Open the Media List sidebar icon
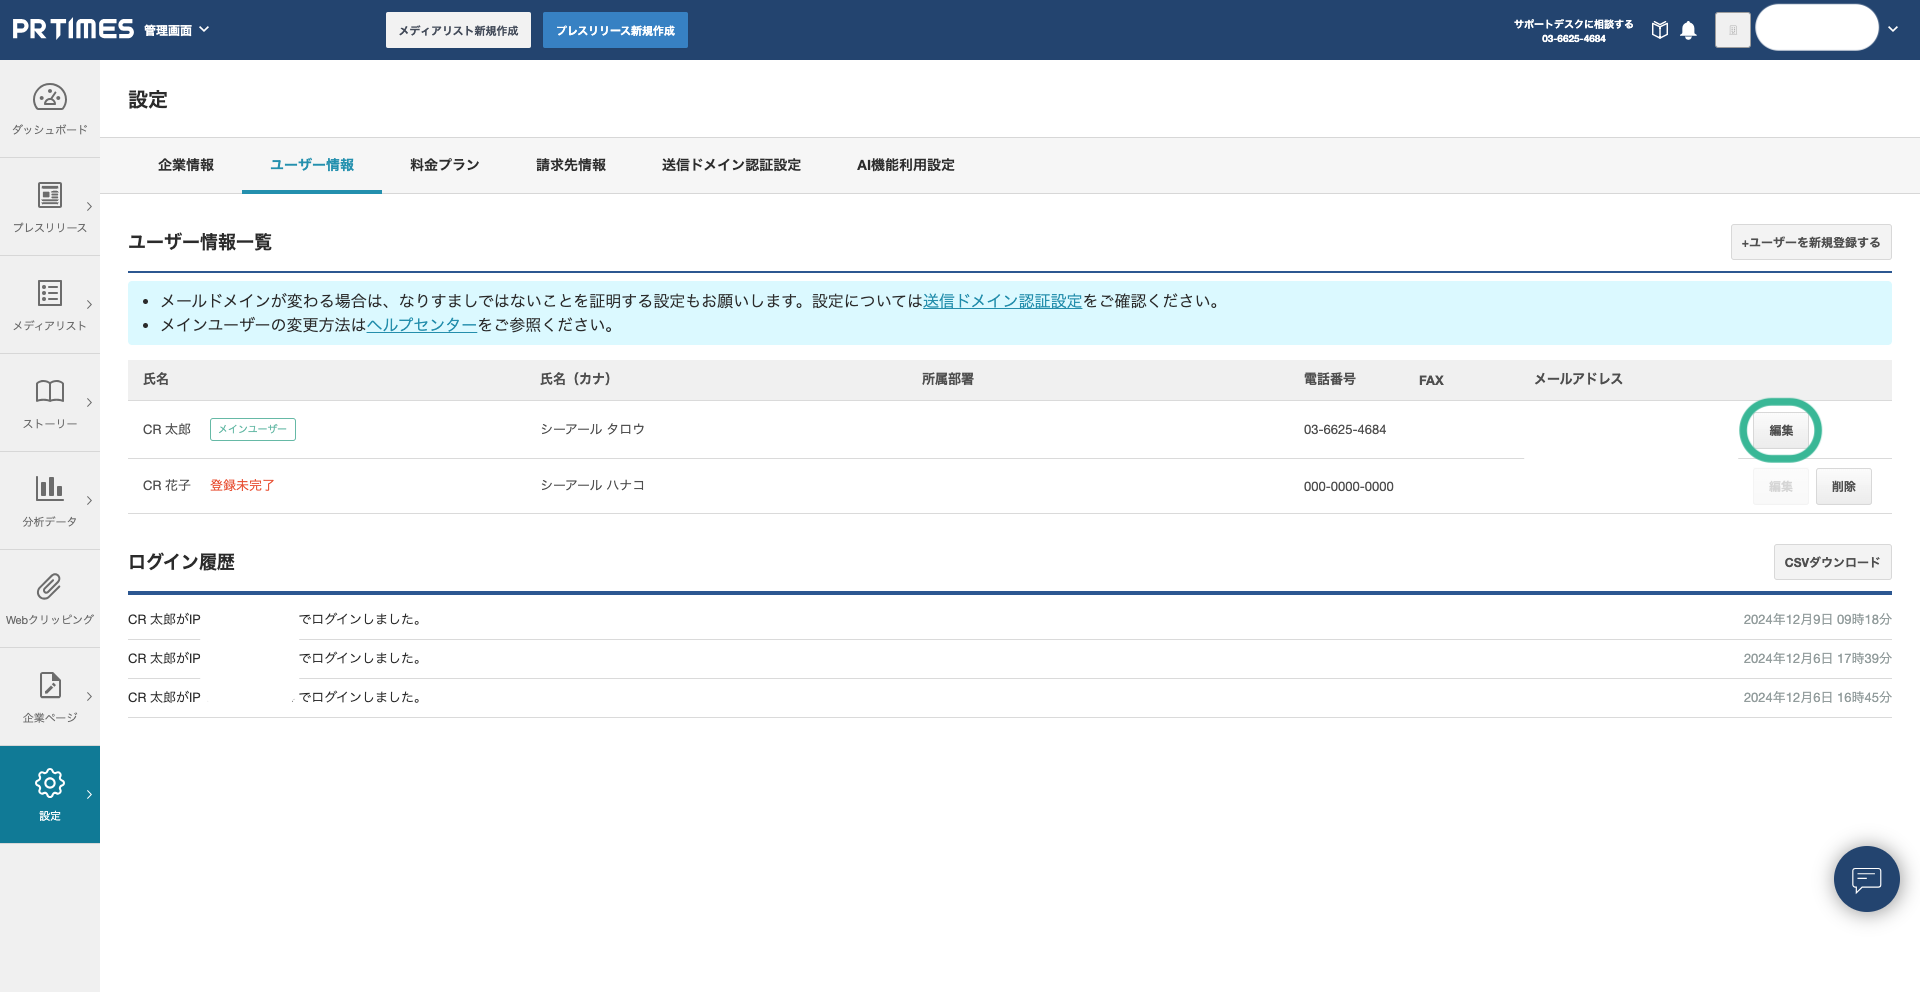Screen dimensions: 1920x992 pos(49,293)
